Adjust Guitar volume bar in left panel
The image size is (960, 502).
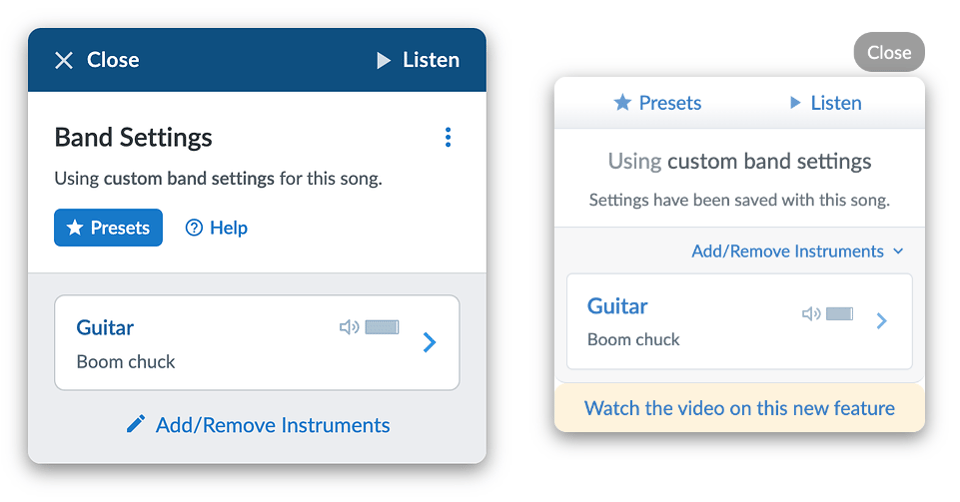(x=382, y=327)
